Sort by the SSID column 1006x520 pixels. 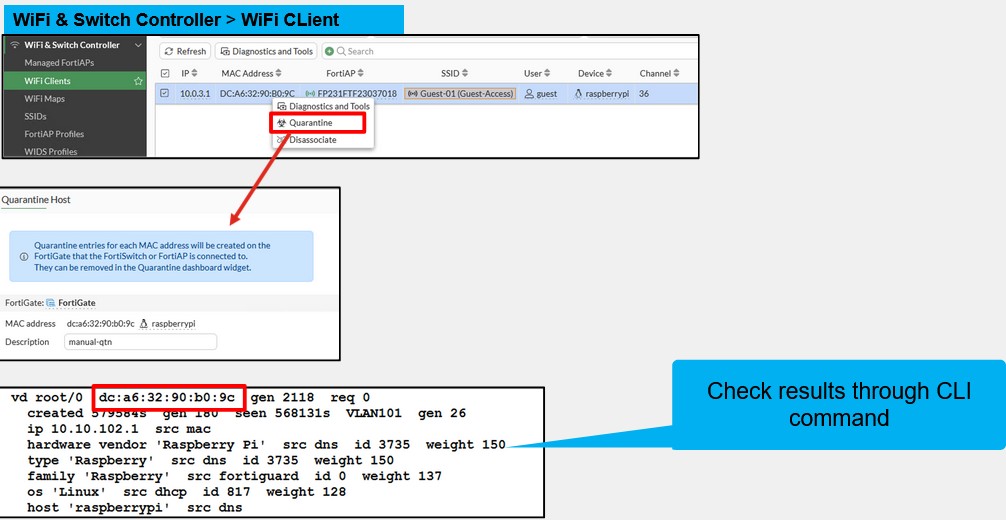click(x=455, y=74)
